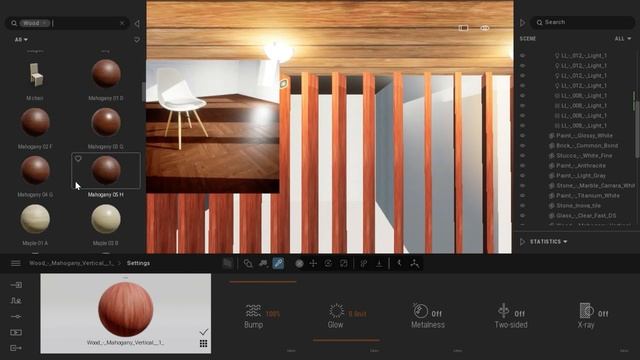640x360 pixels.
Task: Select the Move gizmo tool in toolbar
Action: click(x=313, y=263)
